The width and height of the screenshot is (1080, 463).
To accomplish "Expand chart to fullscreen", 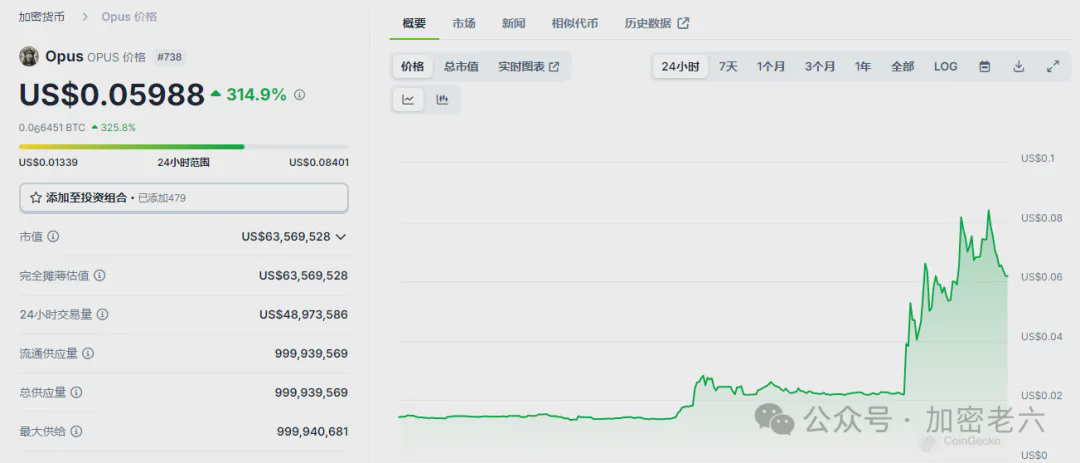I will click(1052, 67).
